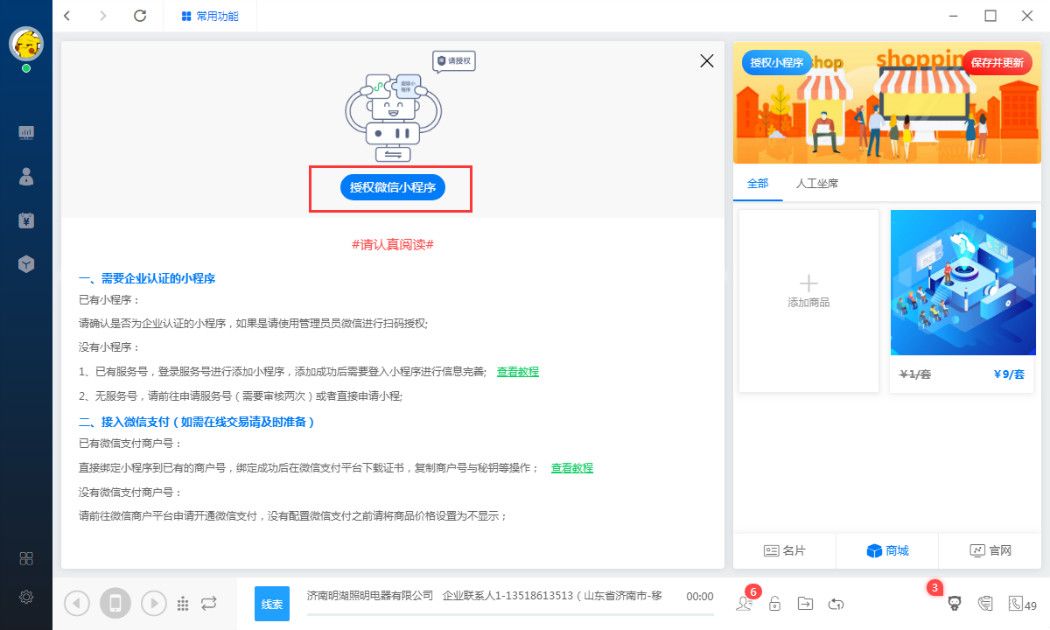1050x630 pixels.
Task: Go back with the left arrow
Action: (x=67, y=15)
